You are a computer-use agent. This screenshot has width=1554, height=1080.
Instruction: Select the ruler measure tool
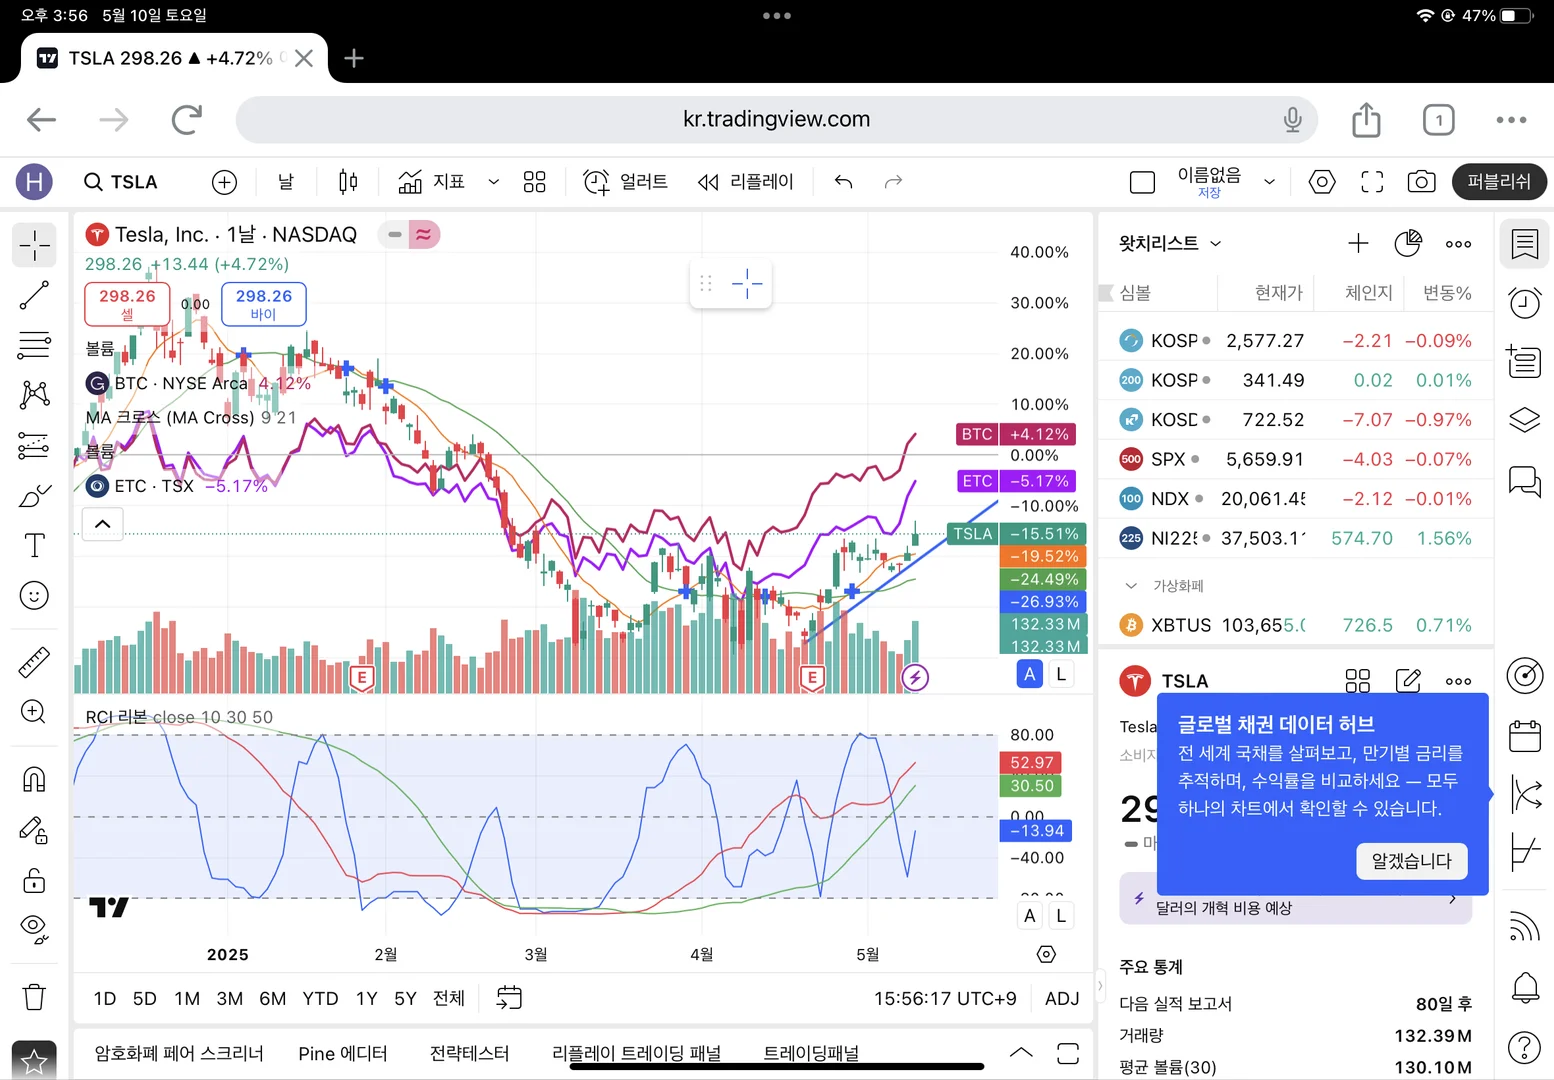[x=34, y=662]
